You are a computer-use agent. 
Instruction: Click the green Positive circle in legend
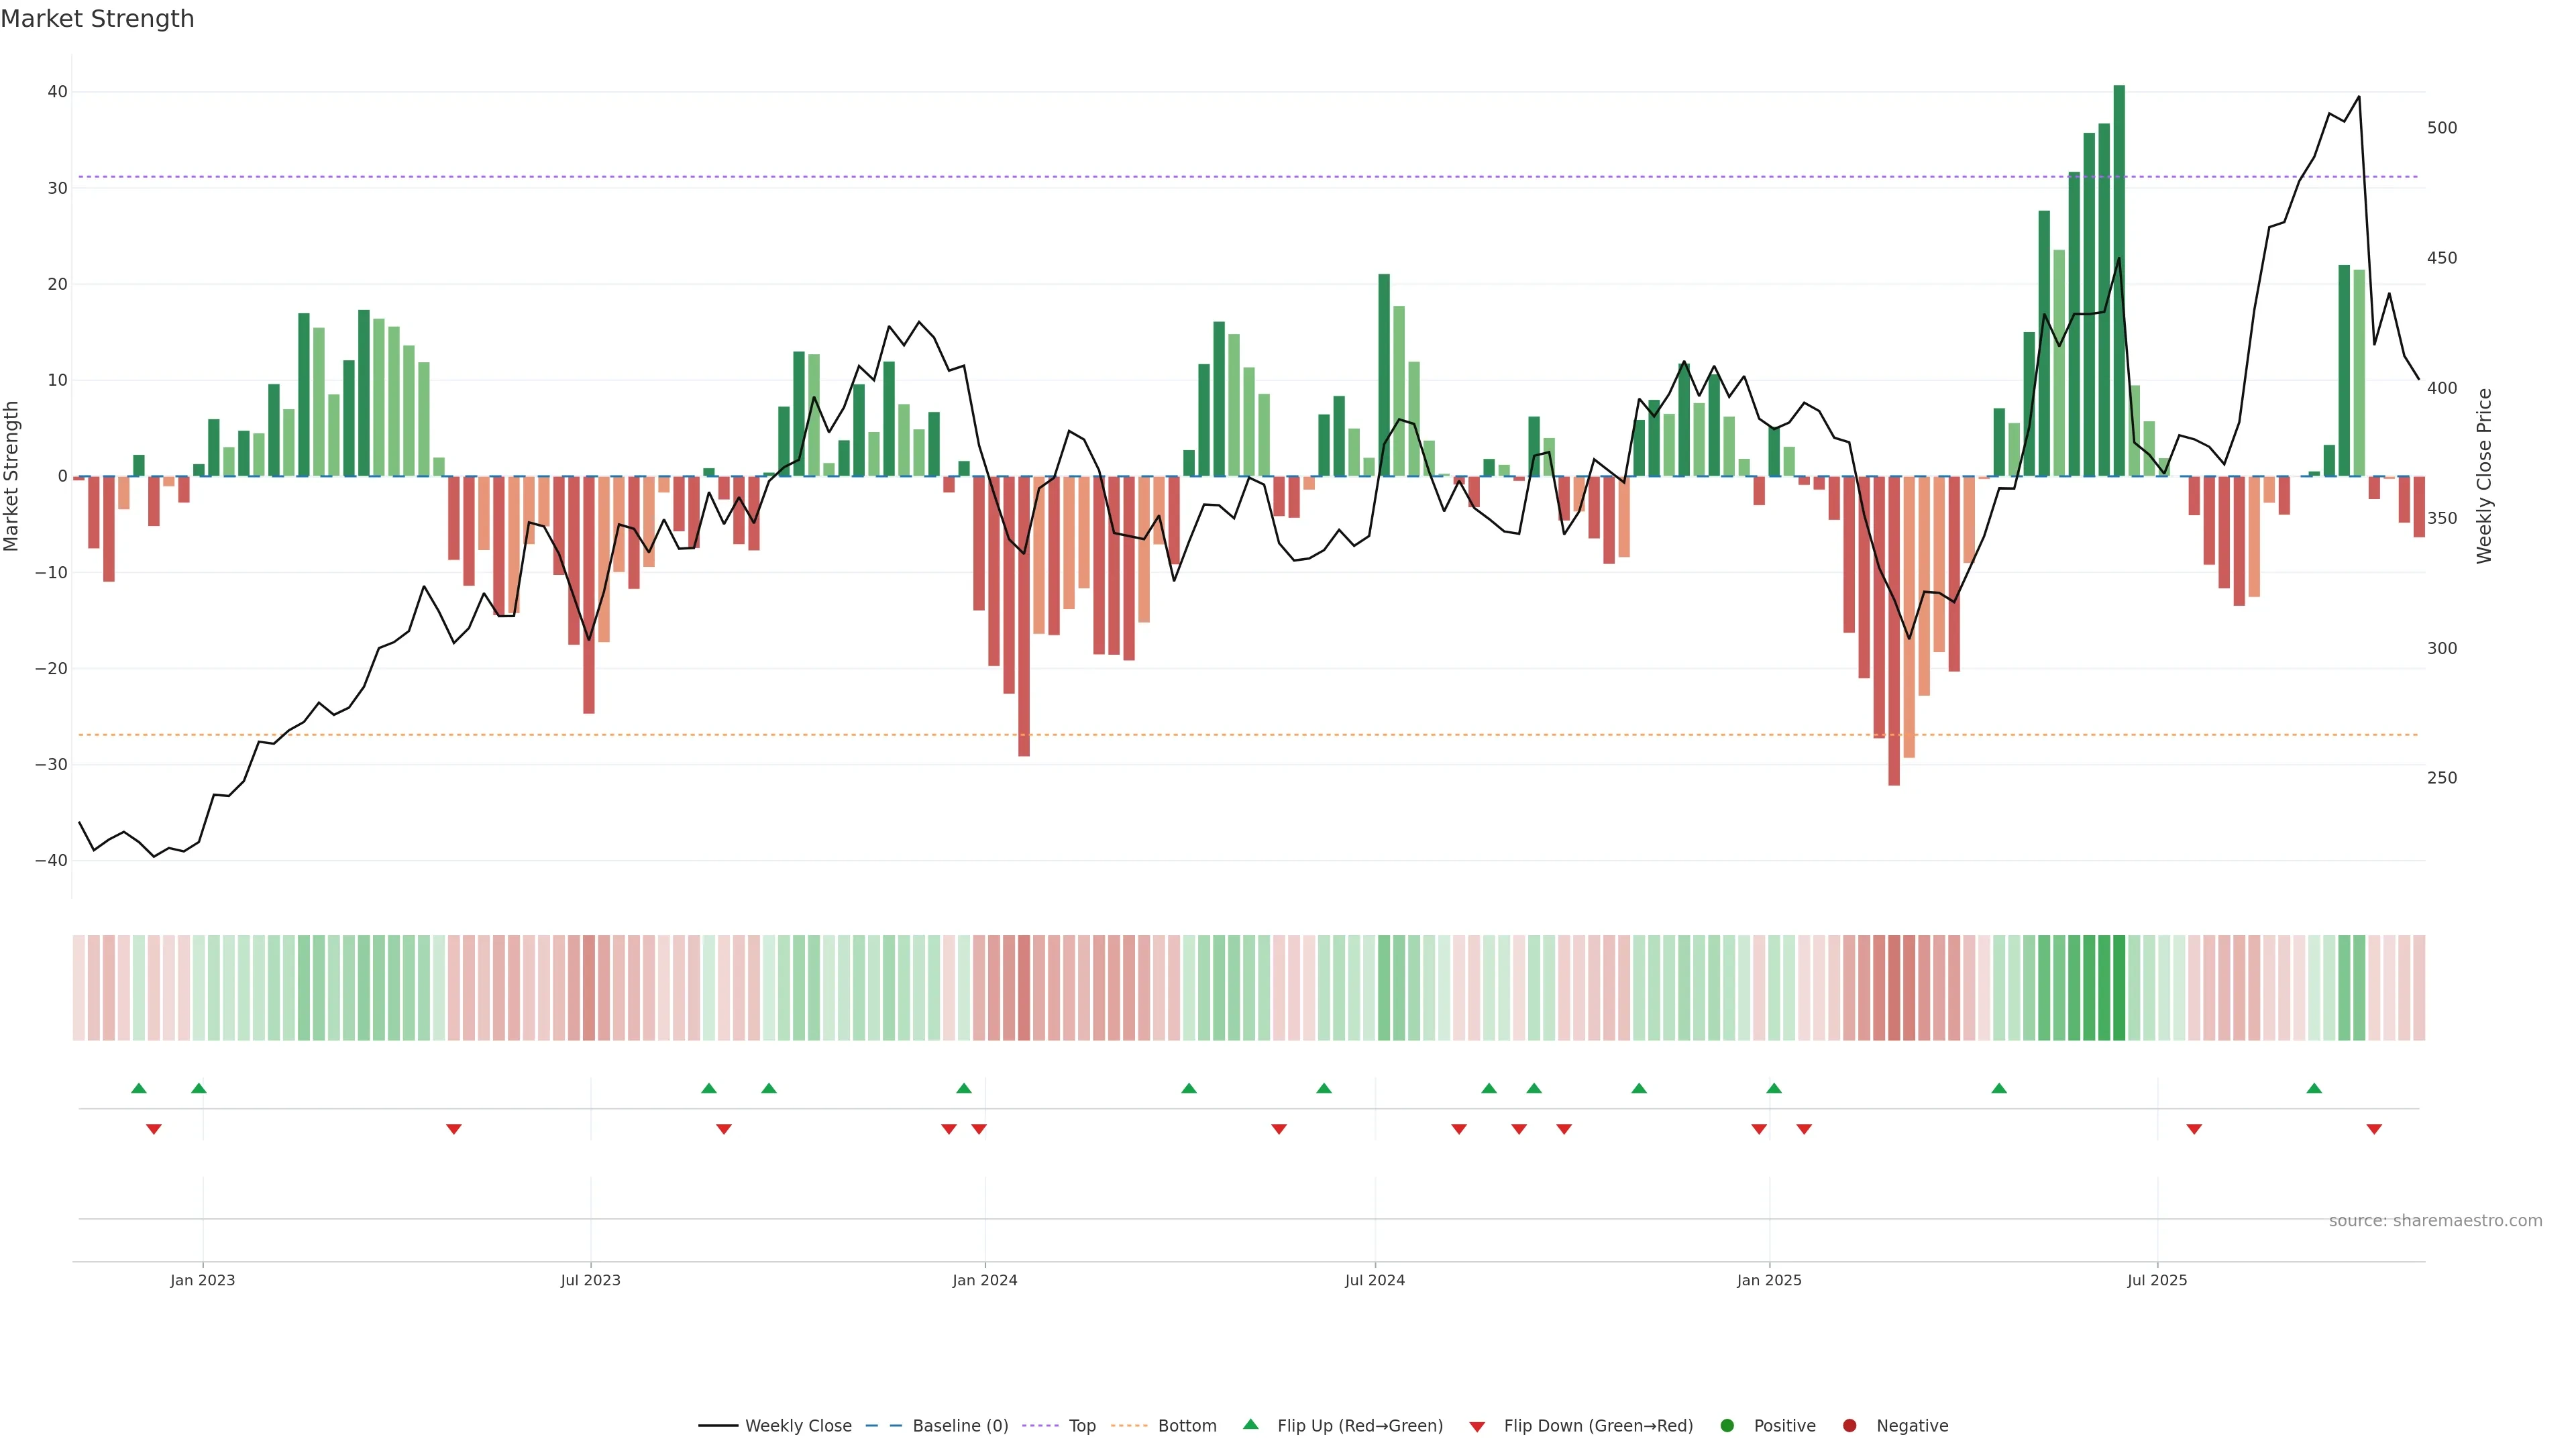tap(1727, 1426)
